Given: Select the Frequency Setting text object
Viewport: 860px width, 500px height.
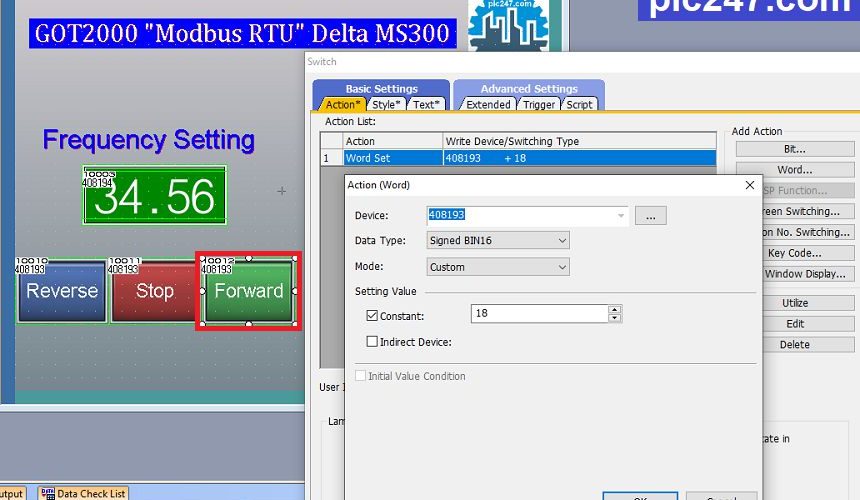Looking at the screenshot, I should [x=149, y=140].
